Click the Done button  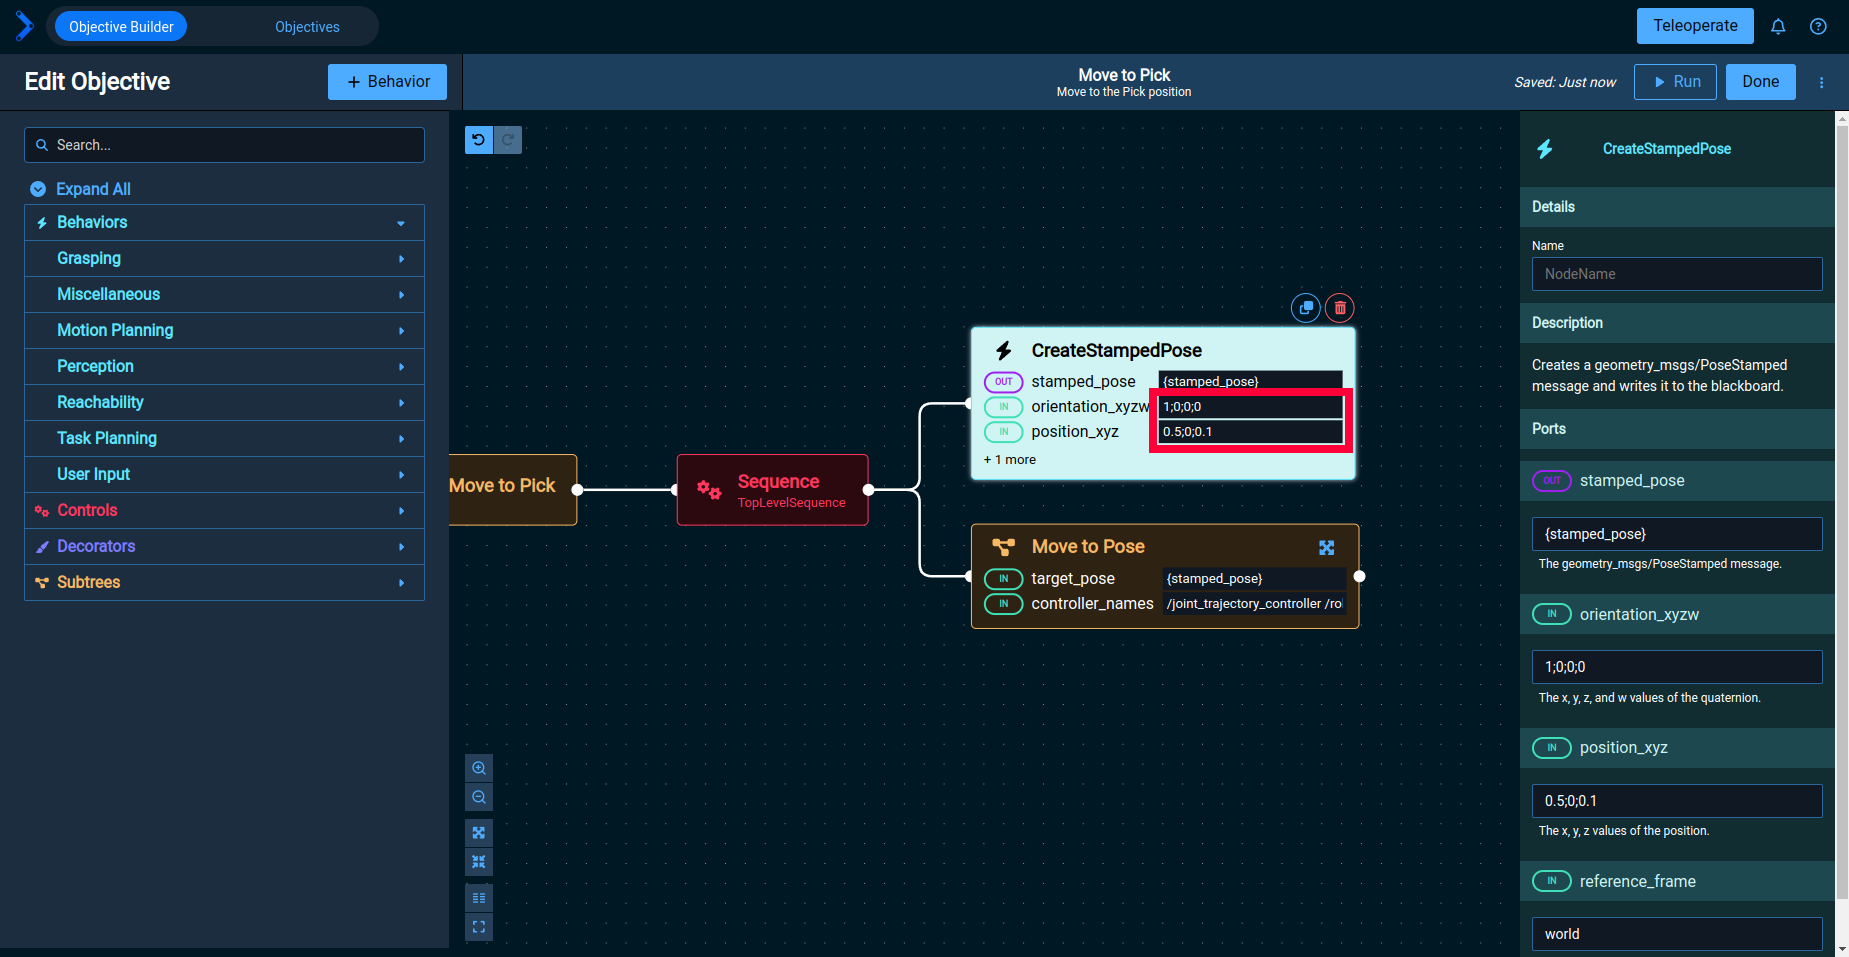1761,82
